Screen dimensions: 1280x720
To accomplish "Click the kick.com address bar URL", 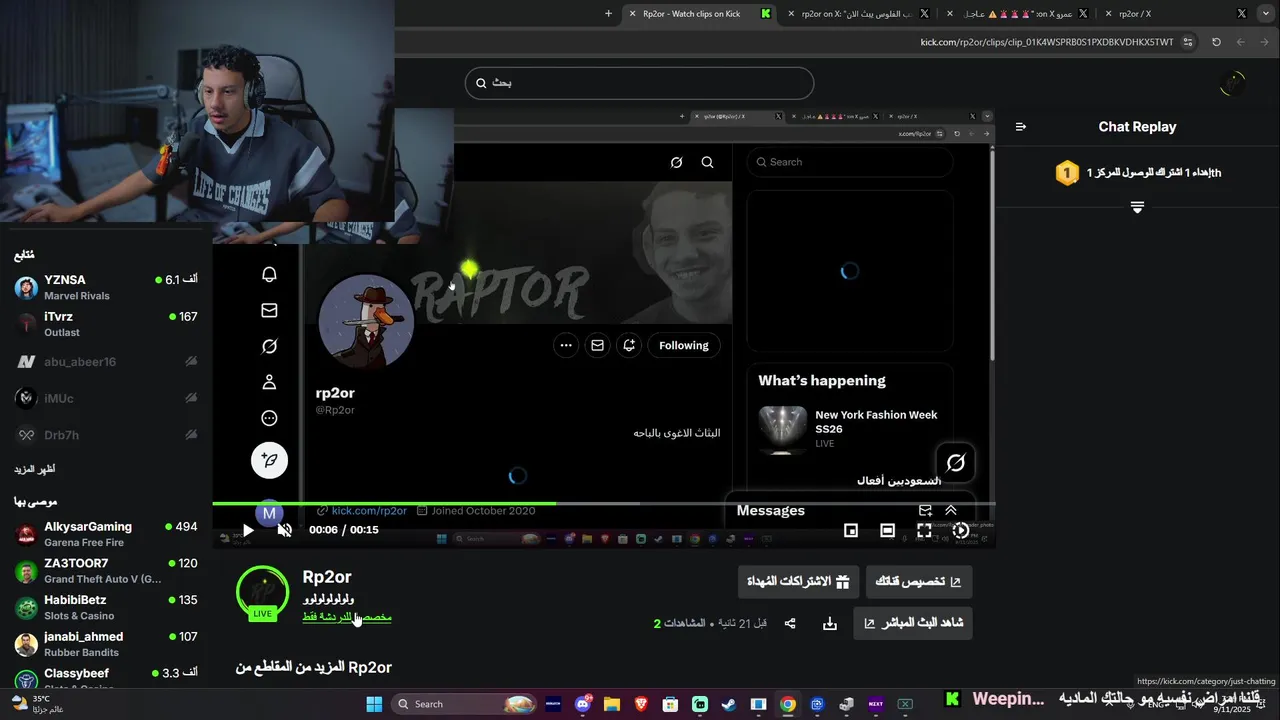I will [1047, 42].
